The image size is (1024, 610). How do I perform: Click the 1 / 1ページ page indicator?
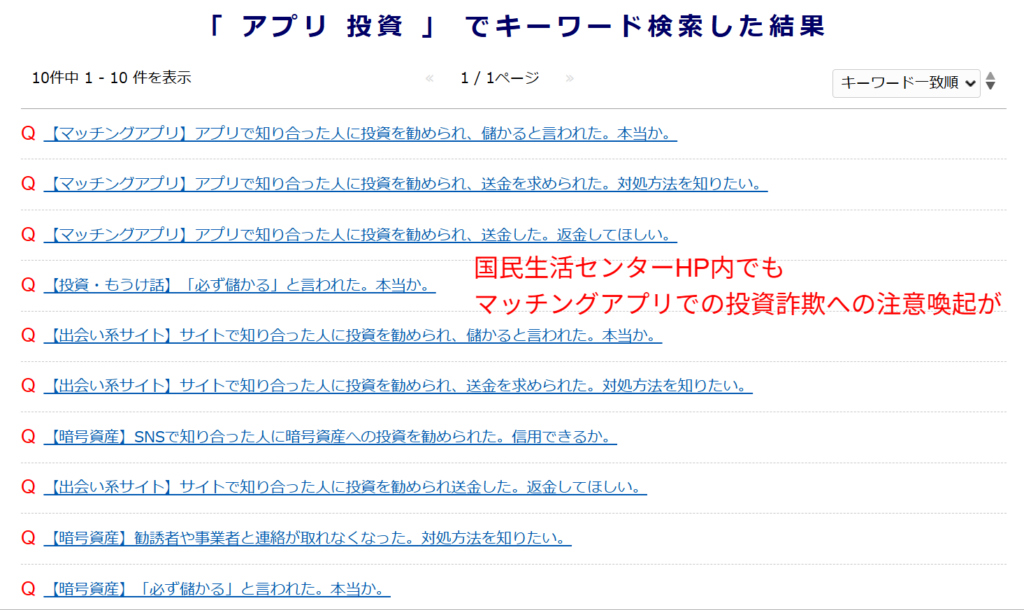[498, 75]
